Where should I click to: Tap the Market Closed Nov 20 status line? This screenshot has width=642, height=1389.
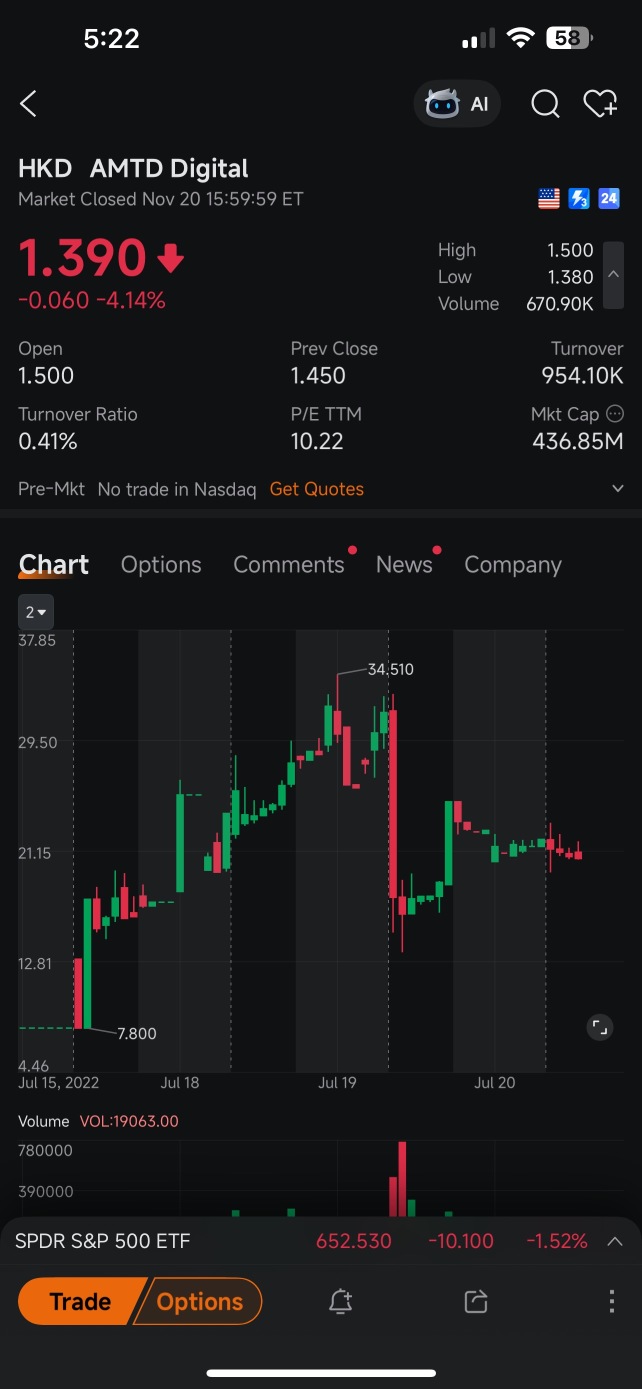point(160,199)
